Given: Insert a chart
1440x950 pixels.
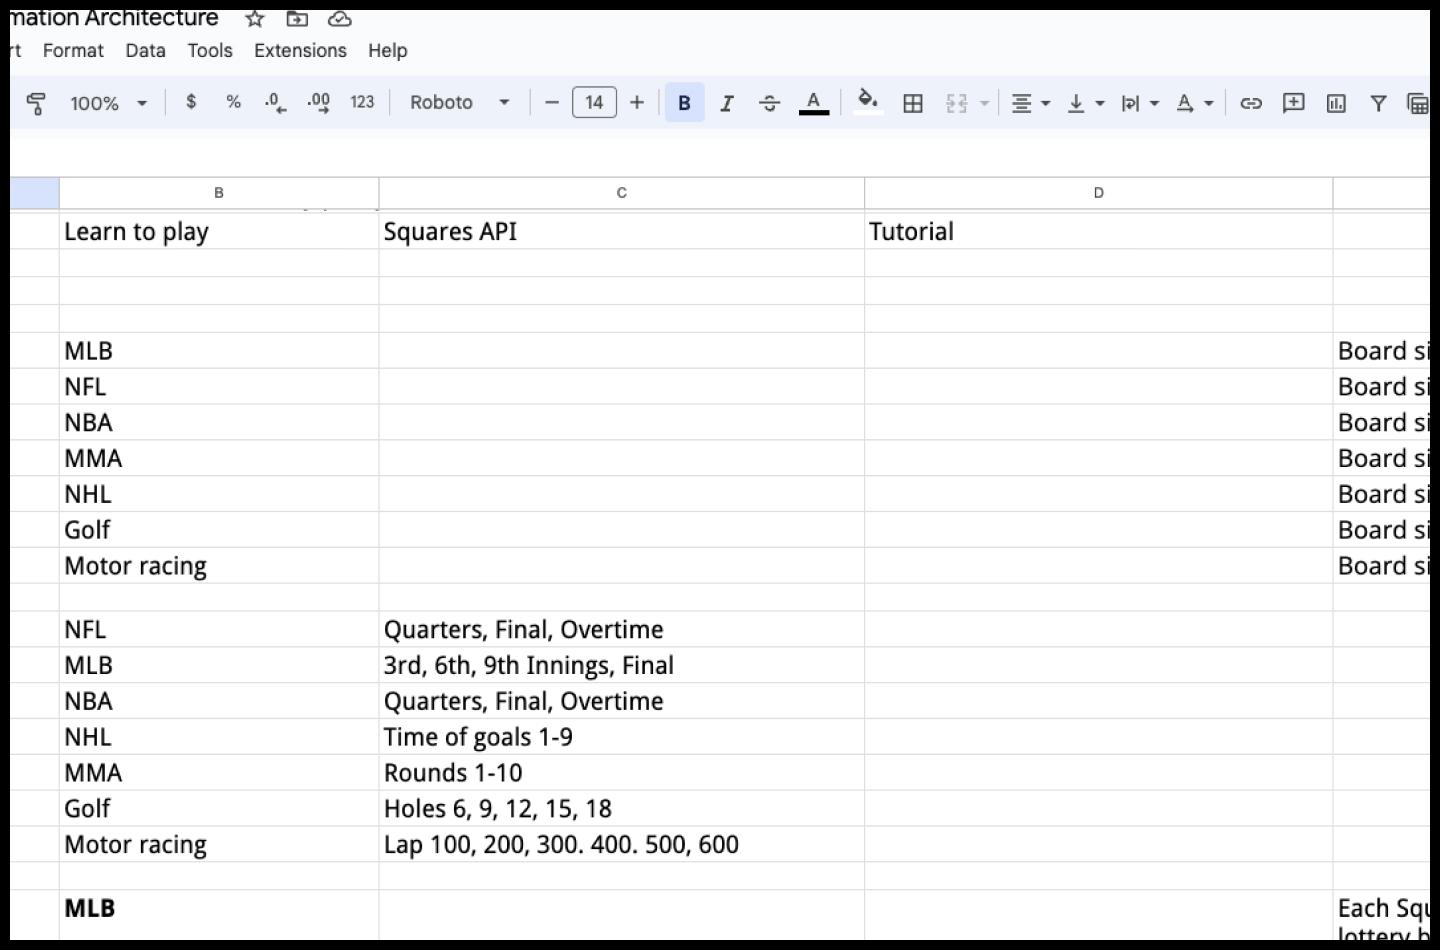Looking at the screenshot, I should click(1336, 103).
